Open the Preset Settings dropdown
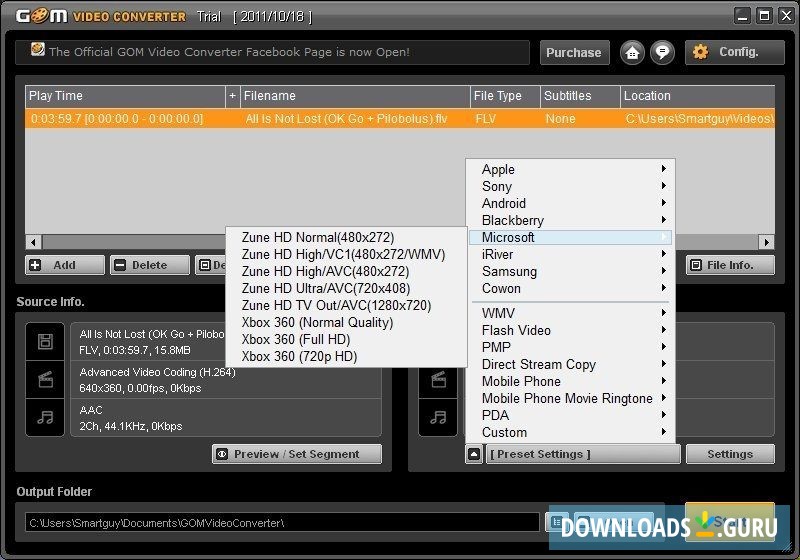Viewport: 800px width, 560px height. point(582,454)
